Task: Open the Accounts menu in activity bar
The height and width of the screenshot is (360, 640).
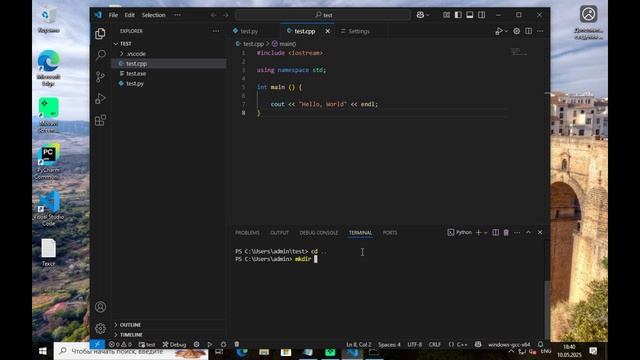Action: 100,307
